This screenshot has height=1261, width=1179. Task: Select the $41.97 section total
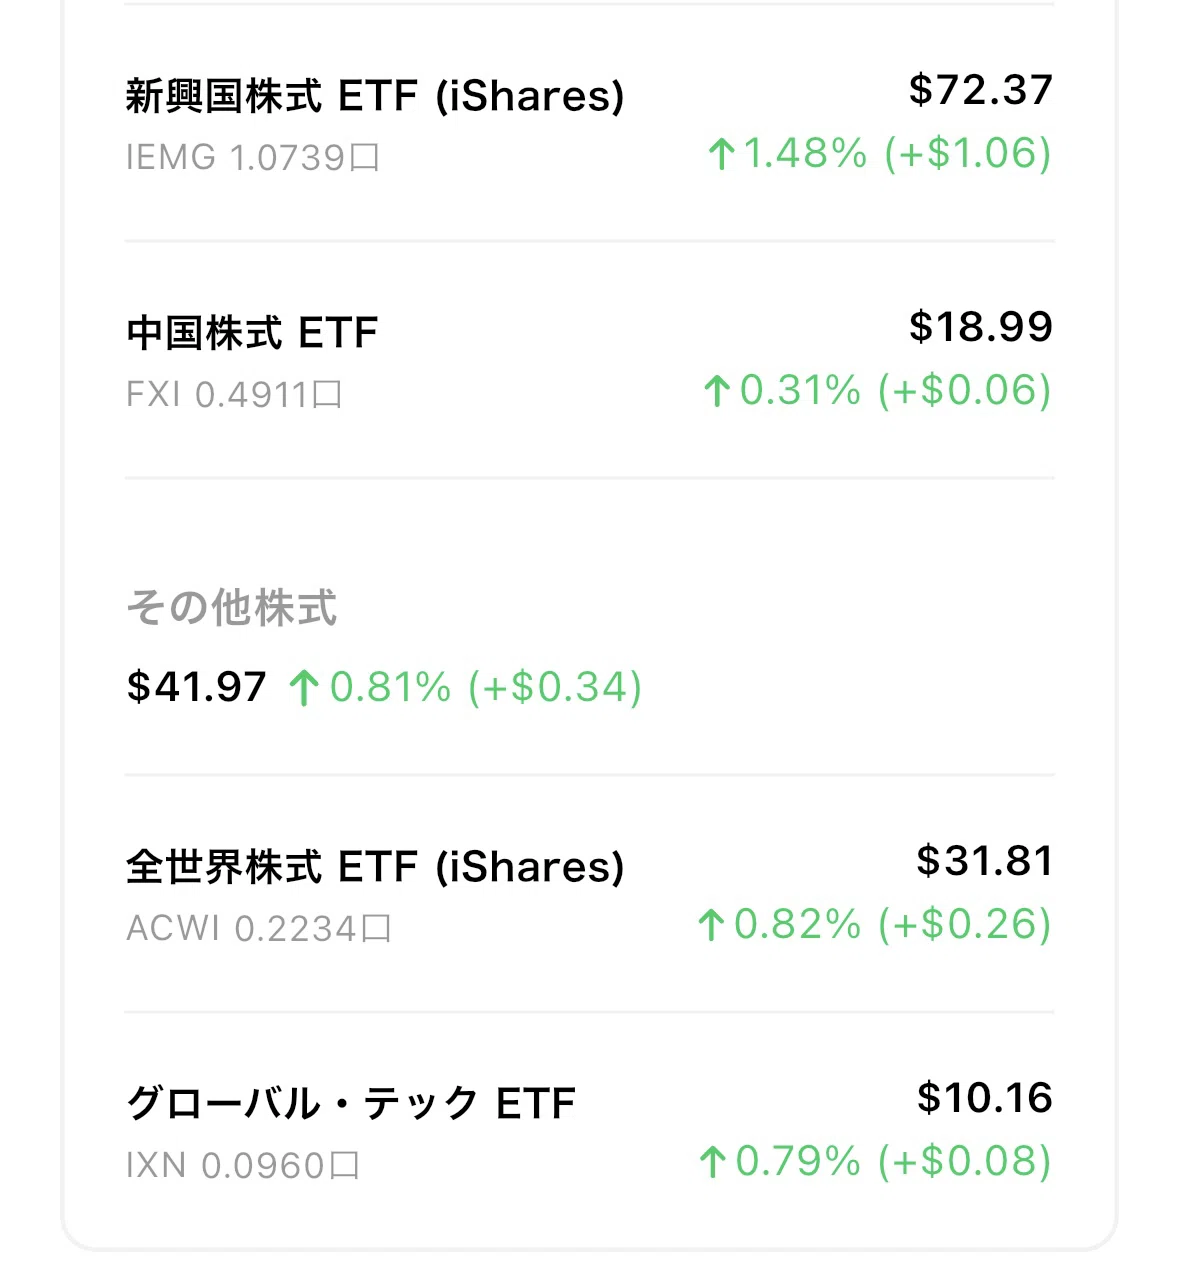click(197, 687)
